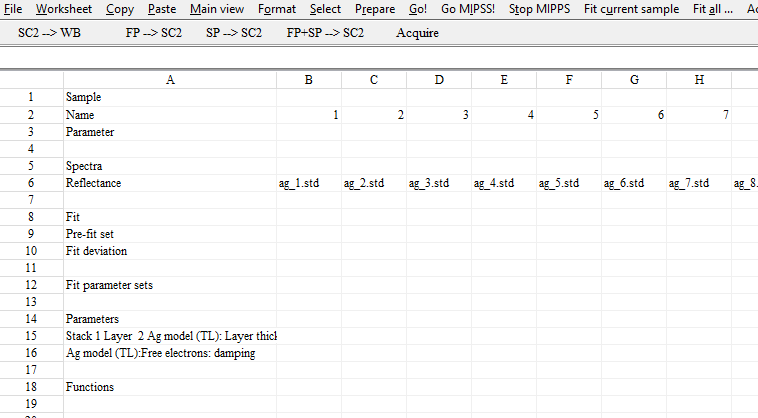
Task: Select column E header
Action: tap(504, 80)
